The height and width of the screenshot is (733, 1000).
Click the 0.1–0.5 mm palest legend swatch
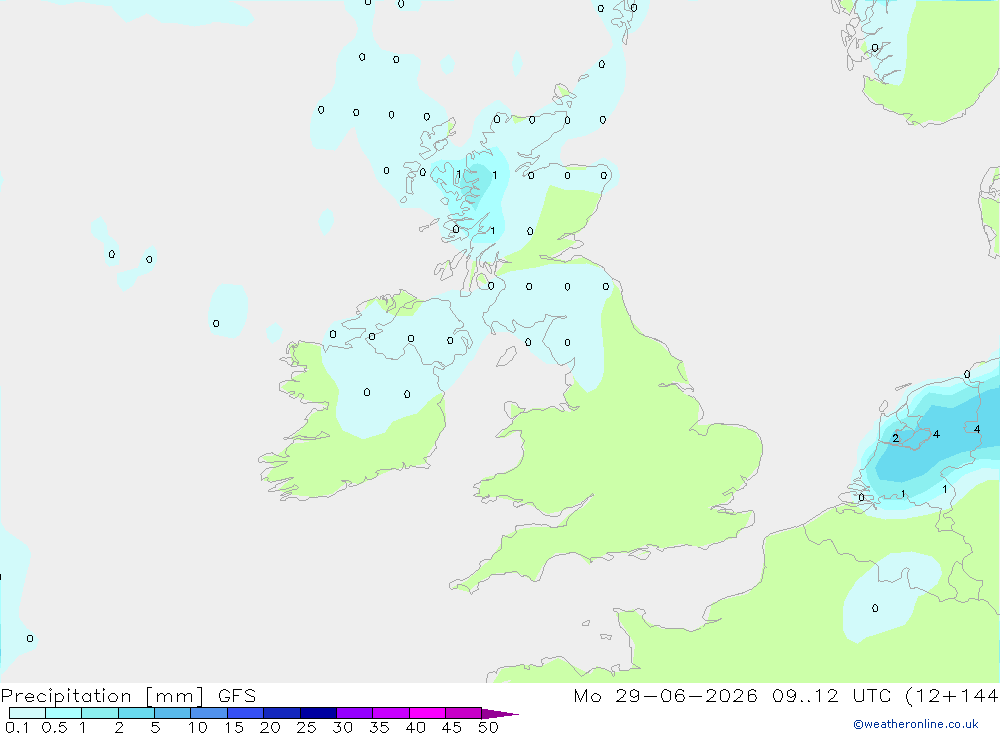(x=27, y=713)
